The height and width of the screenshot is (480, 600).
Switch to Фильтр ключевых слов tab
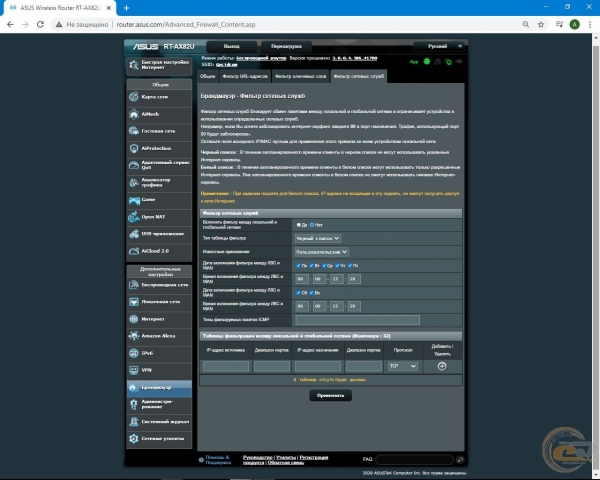(300, 76)
